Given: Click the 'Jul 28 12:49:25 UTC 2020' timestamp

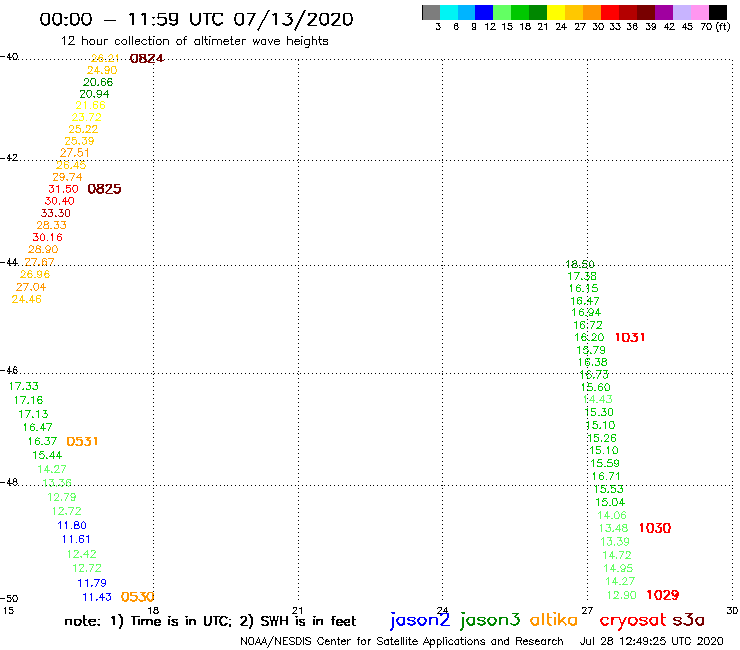Looking at the screenshot, I should pyautogui.click(x=651, y=641).
